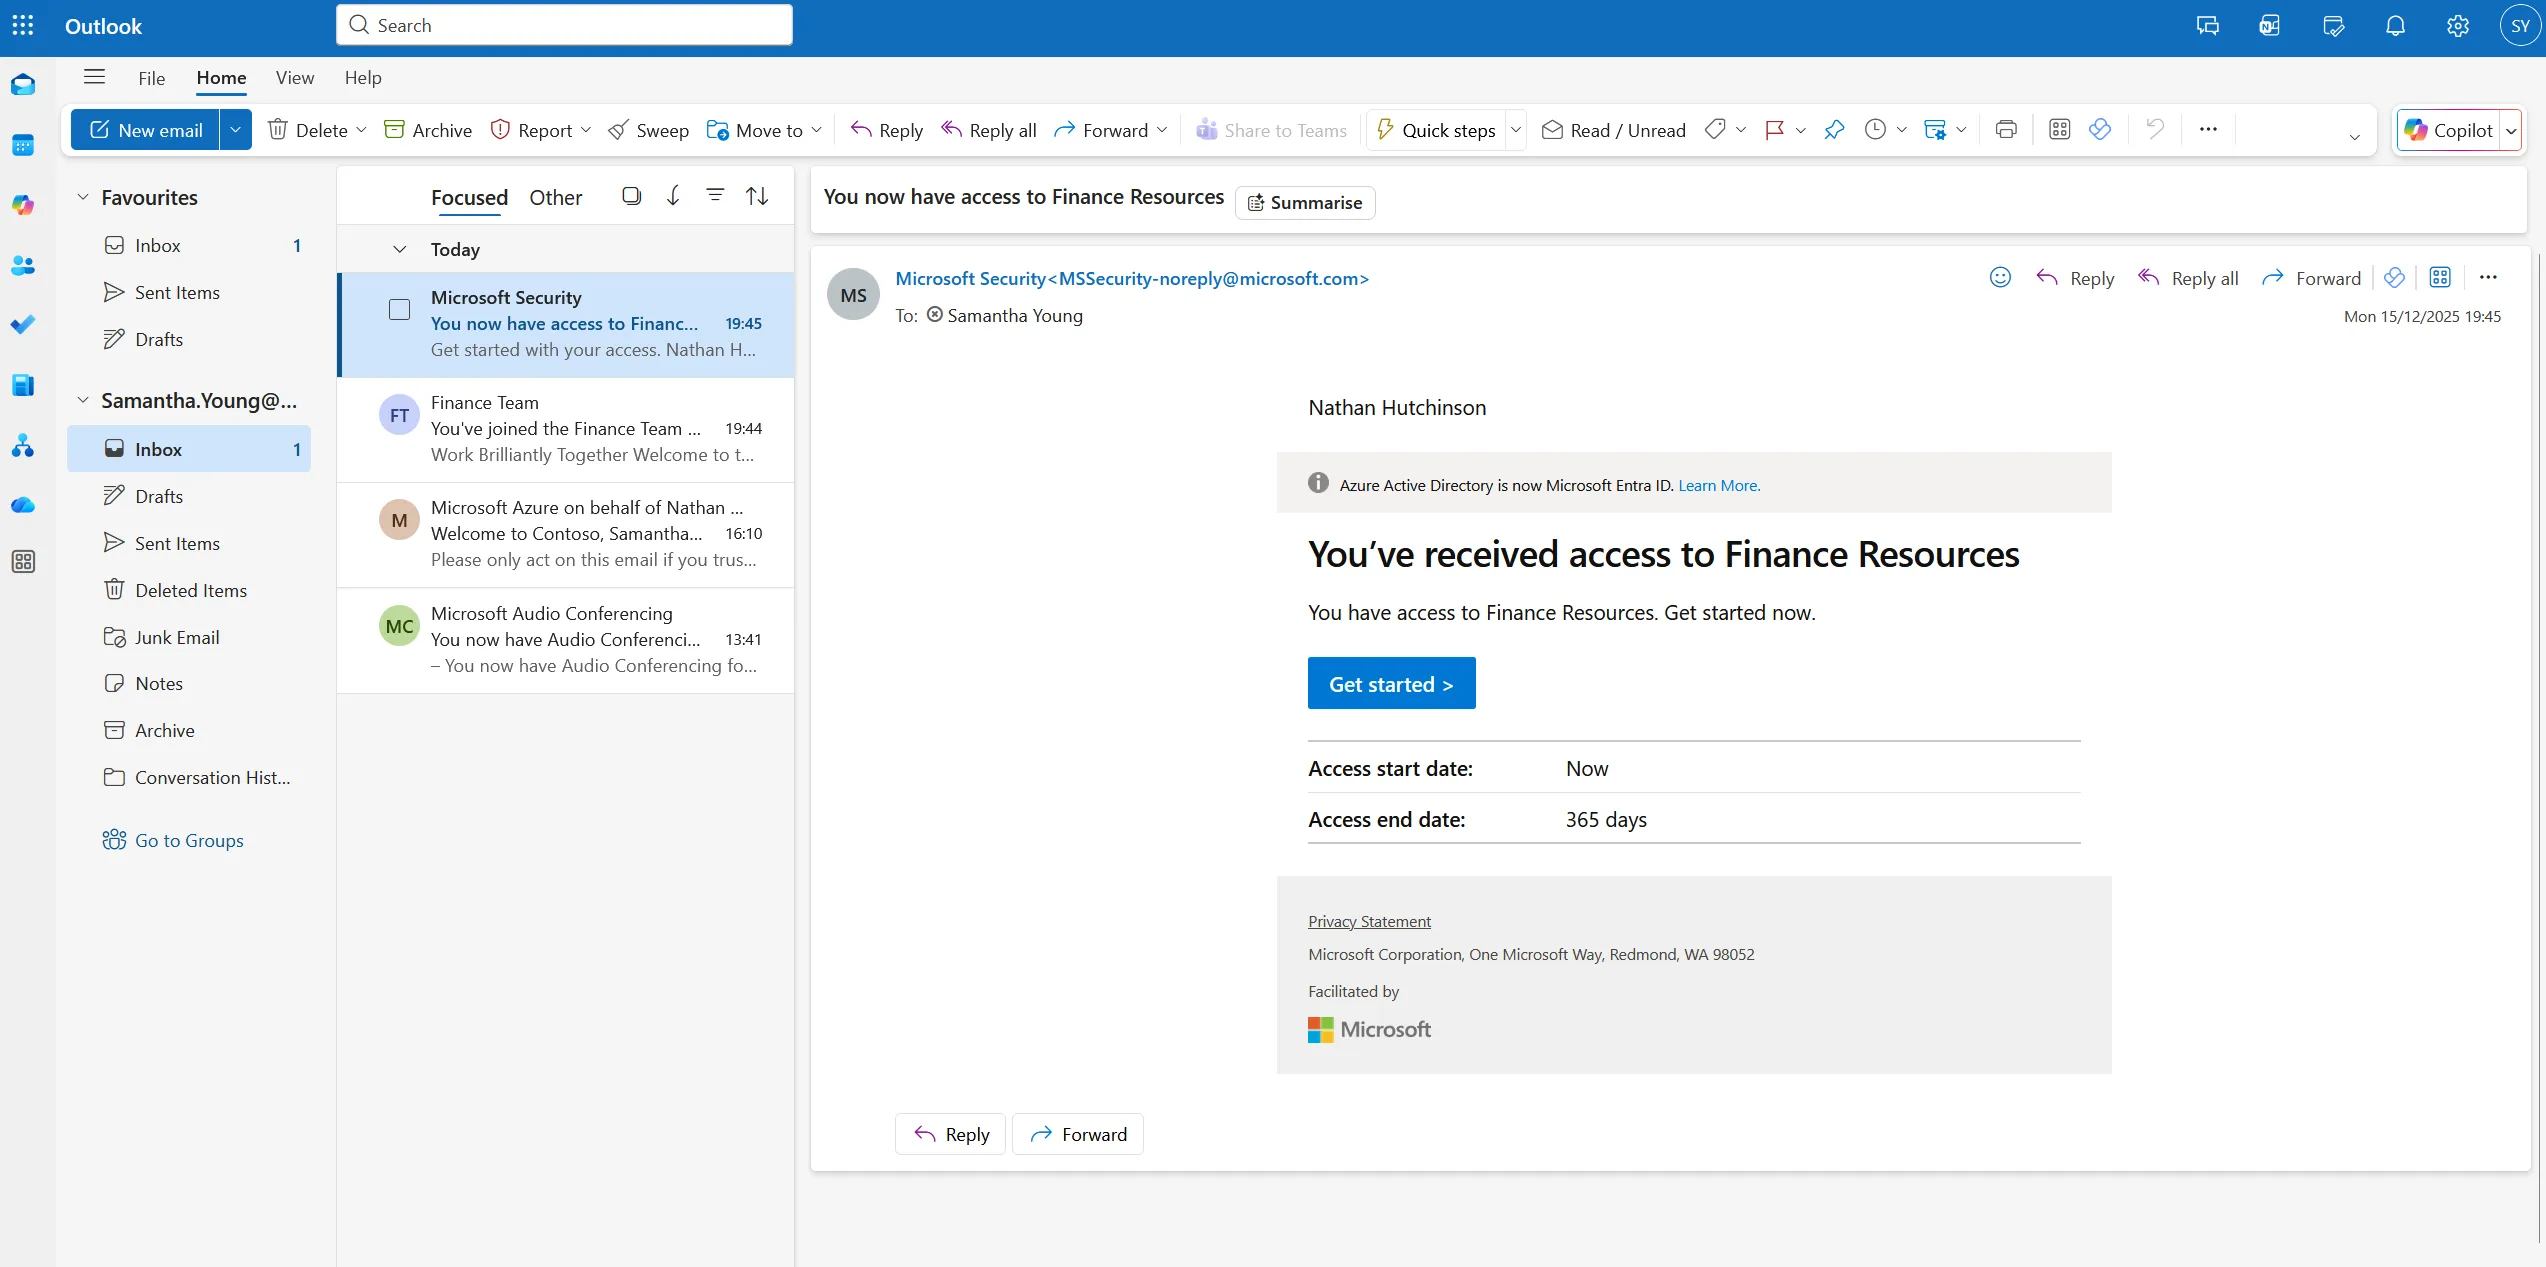This screenshot has height=1267, width=2546.
Task: Open the Teams chat icon in header
Action: 2207,26
